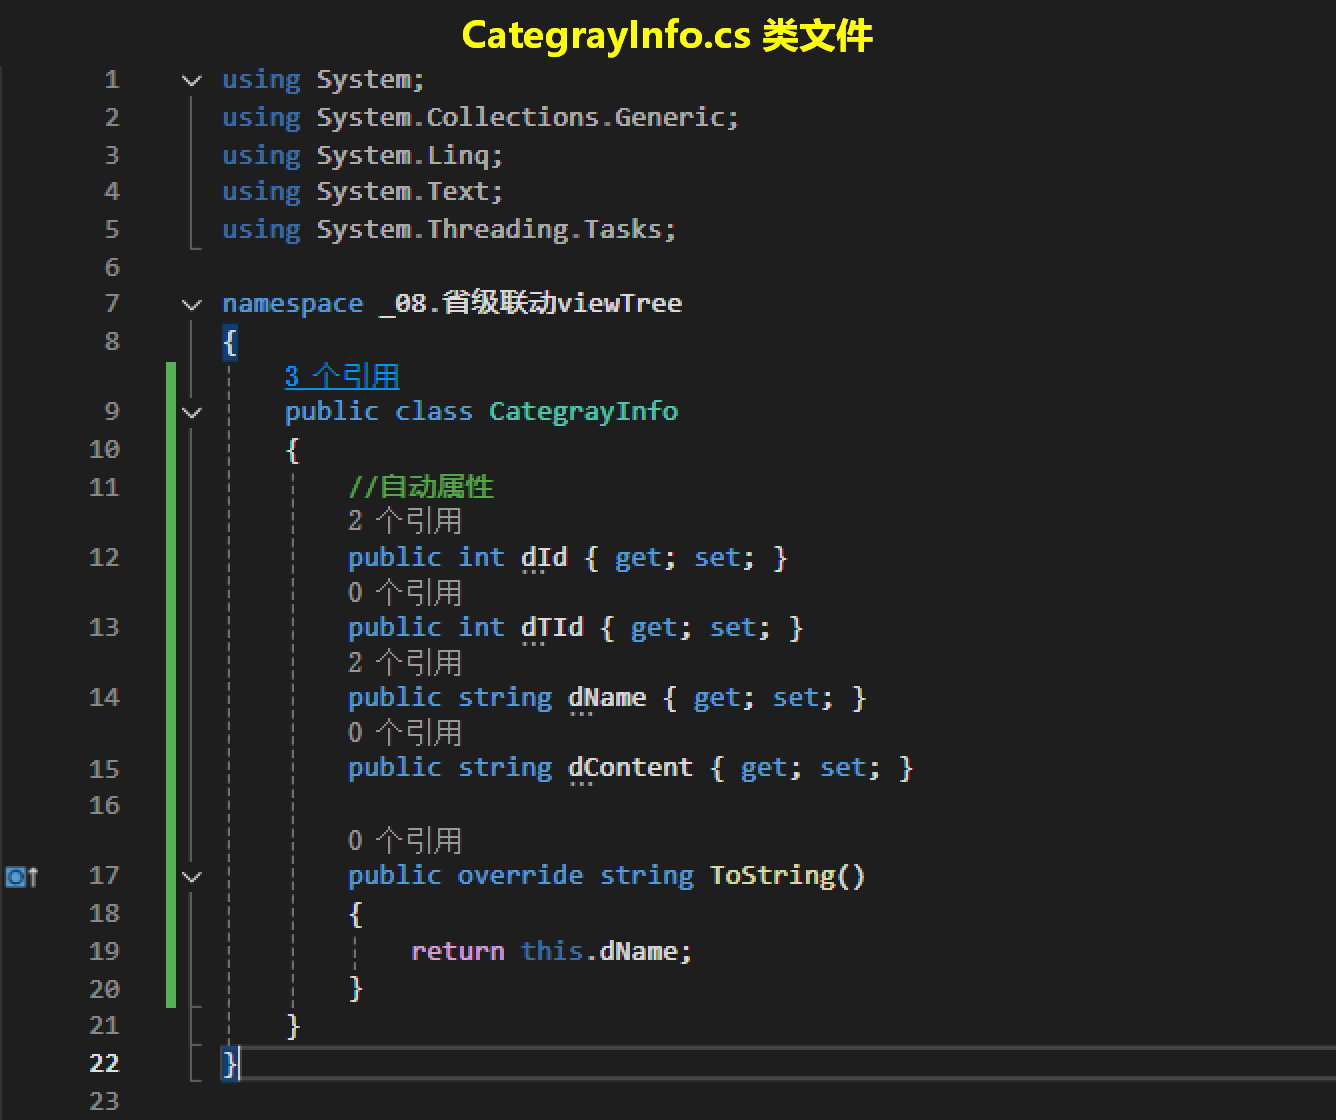Click the '0 个引用' CodeLens above dTId
The image size is (1336, 1120).
[x=404, y=592]
